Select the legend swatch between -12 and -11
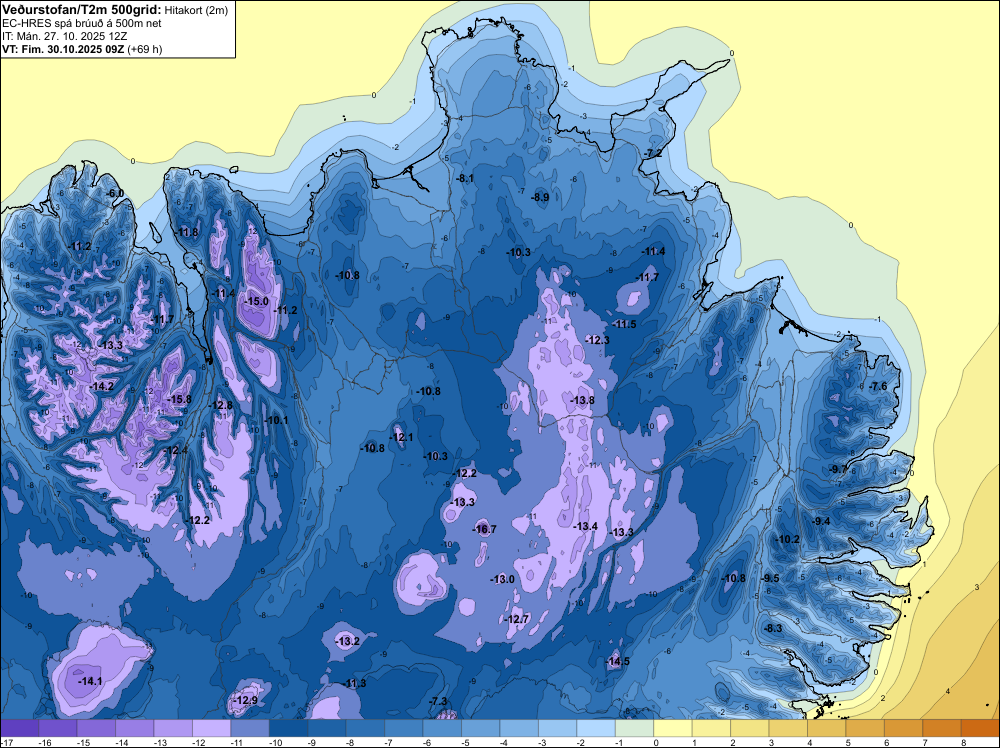1000x748 pixels. (212, 728)
